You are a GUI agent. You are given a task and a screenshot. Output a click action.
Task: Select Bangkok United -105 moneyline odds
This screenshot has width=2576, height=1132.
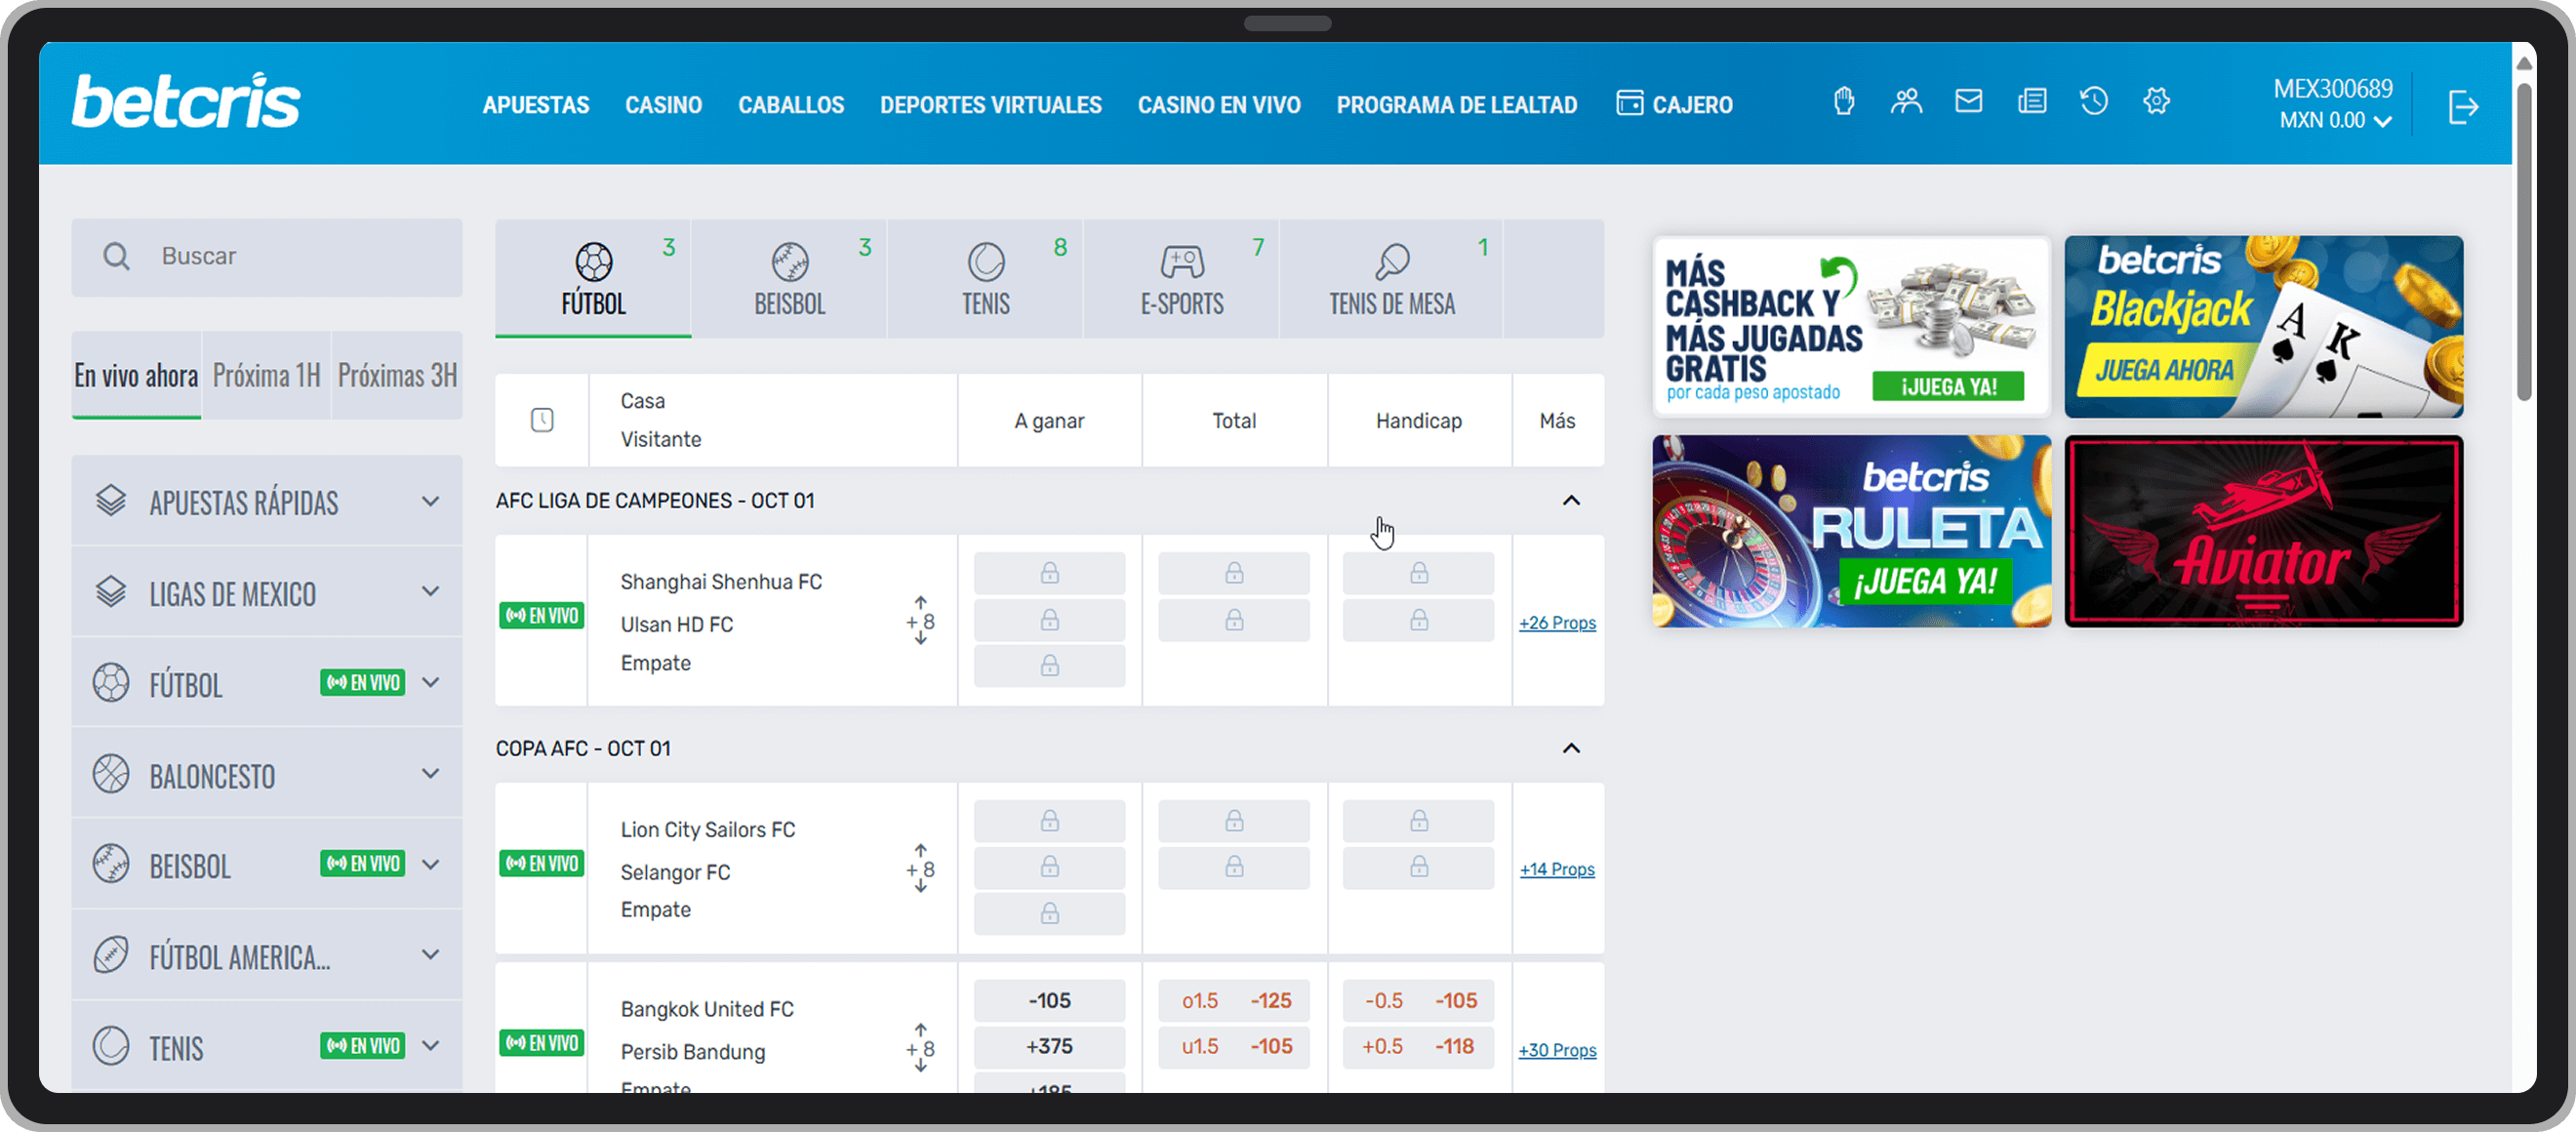click(1049, 1000)
